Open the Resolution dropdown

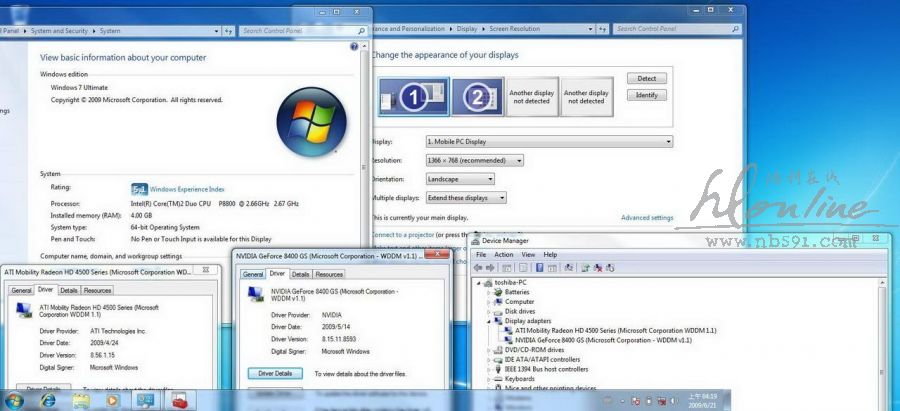473,160
